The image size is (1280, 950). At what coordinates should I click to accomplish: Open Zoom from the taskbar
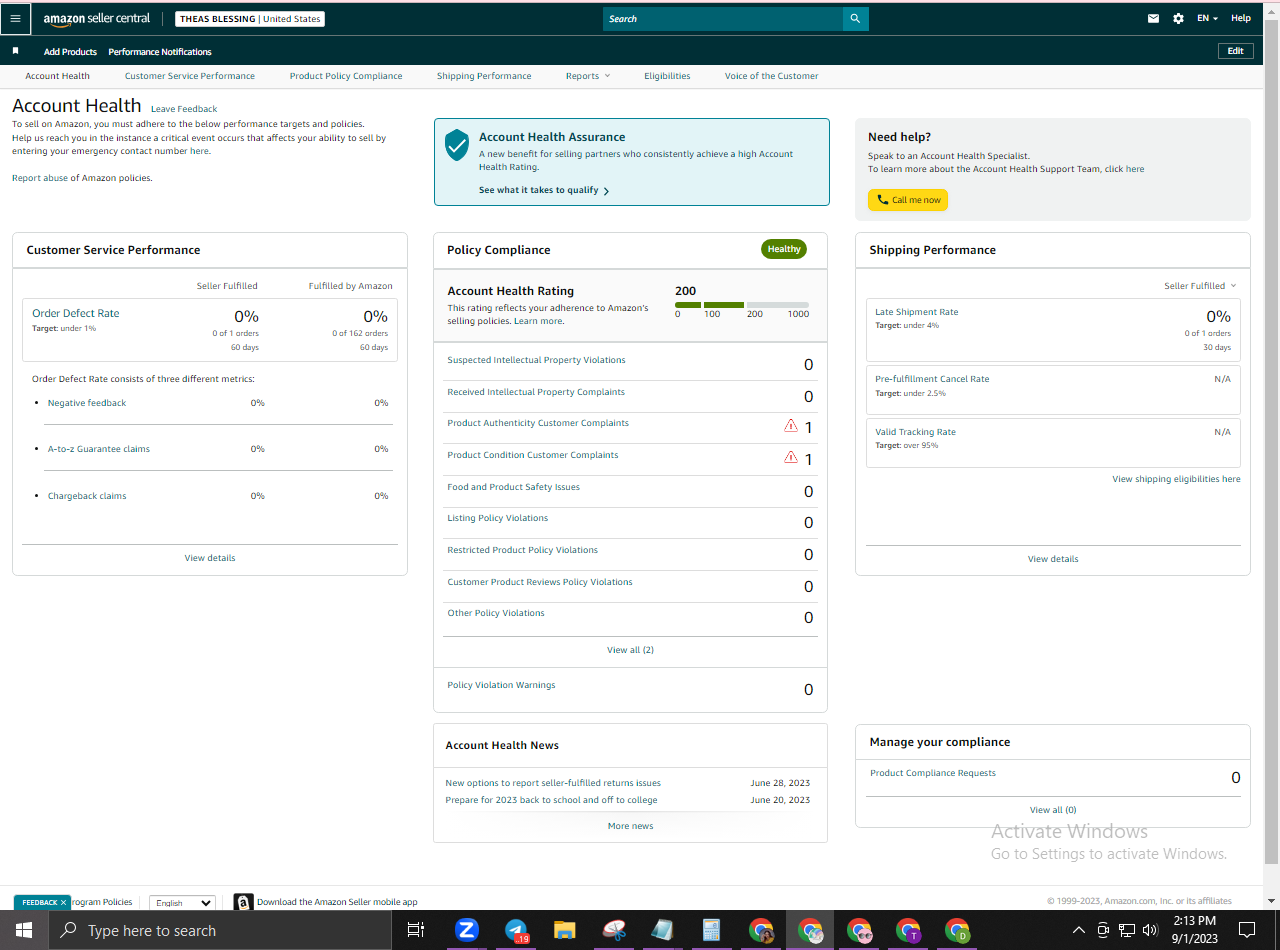coord(467,930)
